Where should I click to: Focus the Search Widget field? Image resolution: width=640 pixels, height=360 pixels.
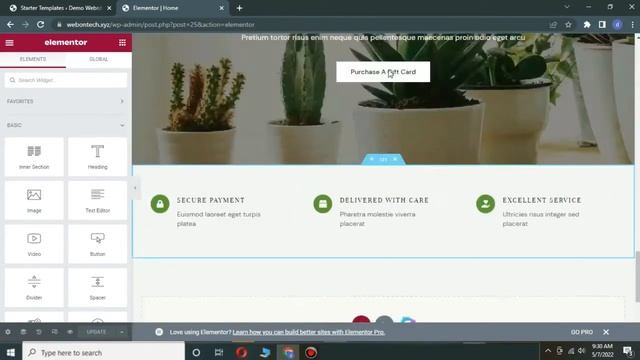click(x=66, y=80)
